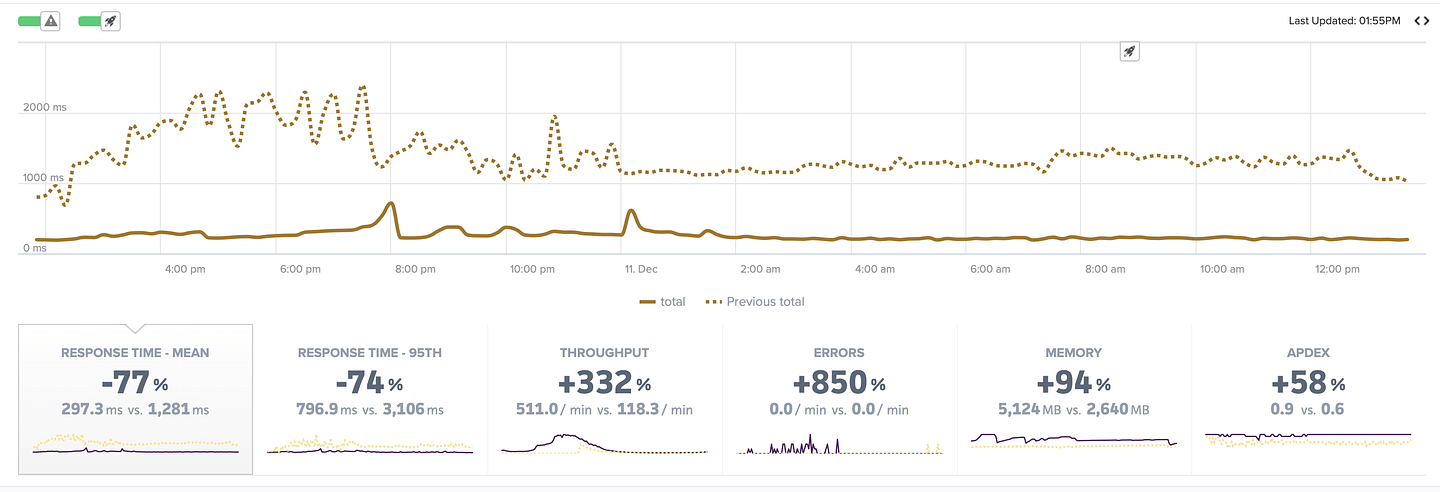Click the Errors sparkline thumbnail

(x=839, y=445)
